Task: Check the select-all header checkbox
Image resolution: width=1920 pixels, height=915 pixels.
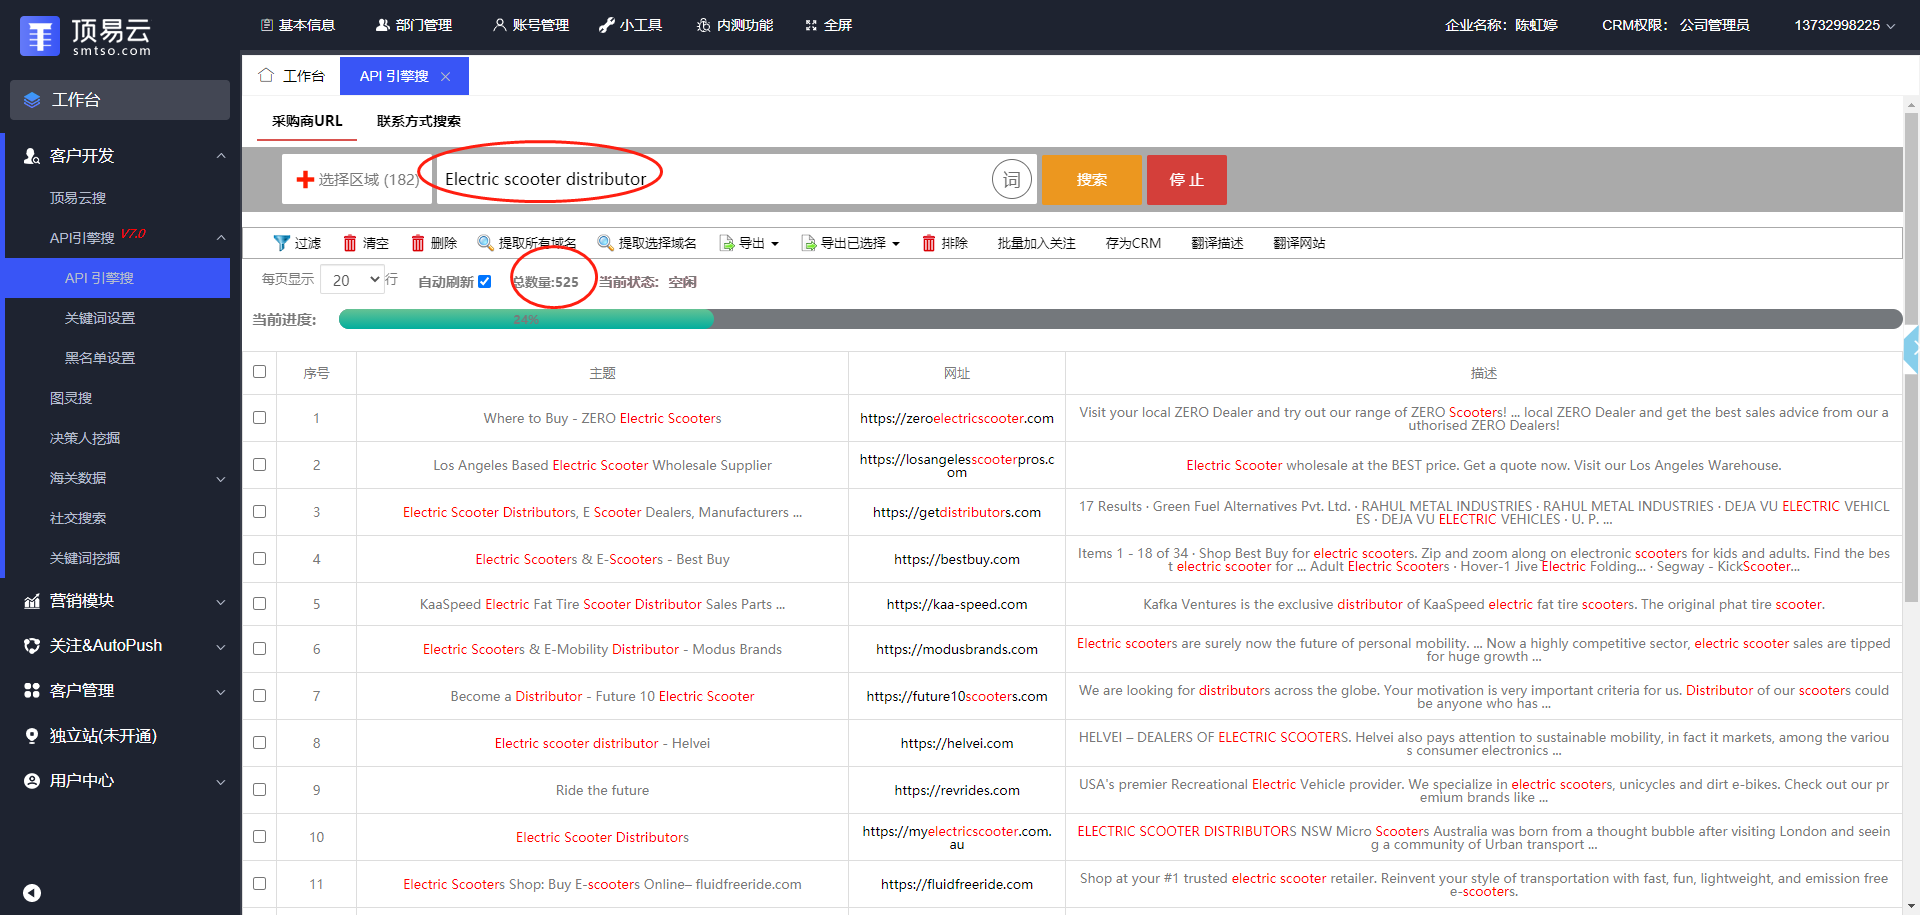Action: coord(260,372)
